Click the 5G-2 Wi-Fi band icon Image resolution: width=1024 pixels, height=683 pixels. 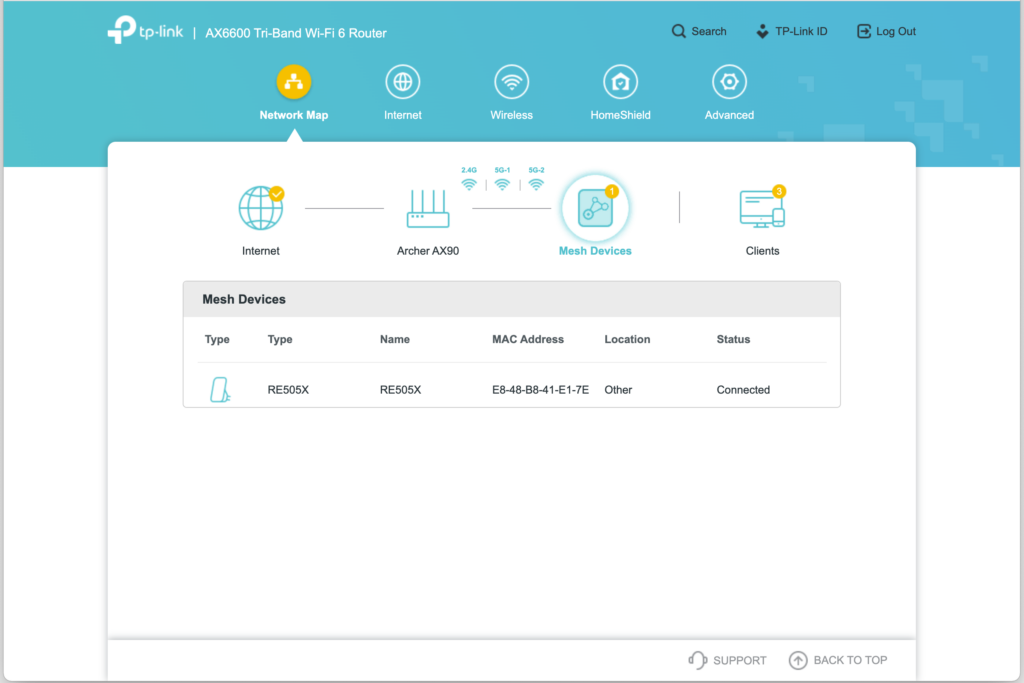(536, 184)
